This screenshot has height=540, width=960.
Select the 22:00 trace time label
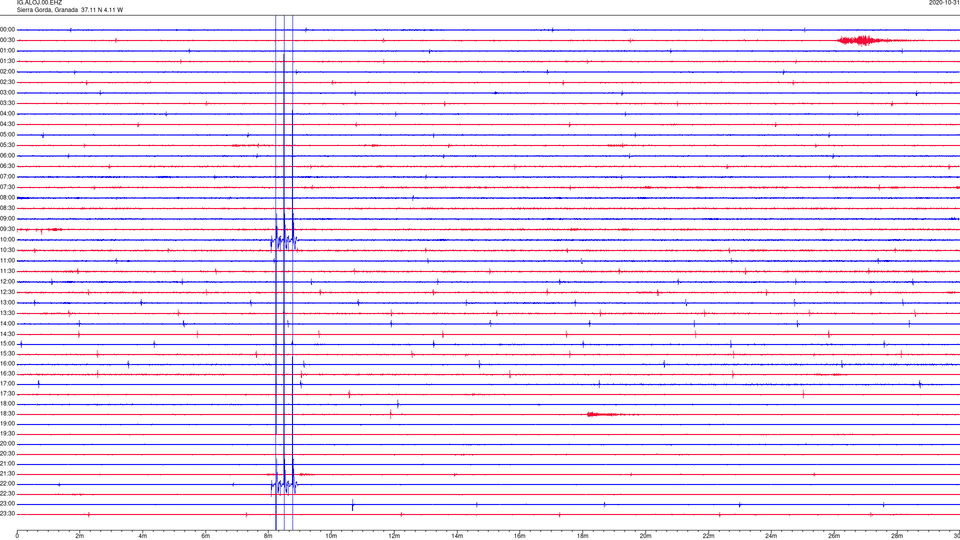(7, 483)
